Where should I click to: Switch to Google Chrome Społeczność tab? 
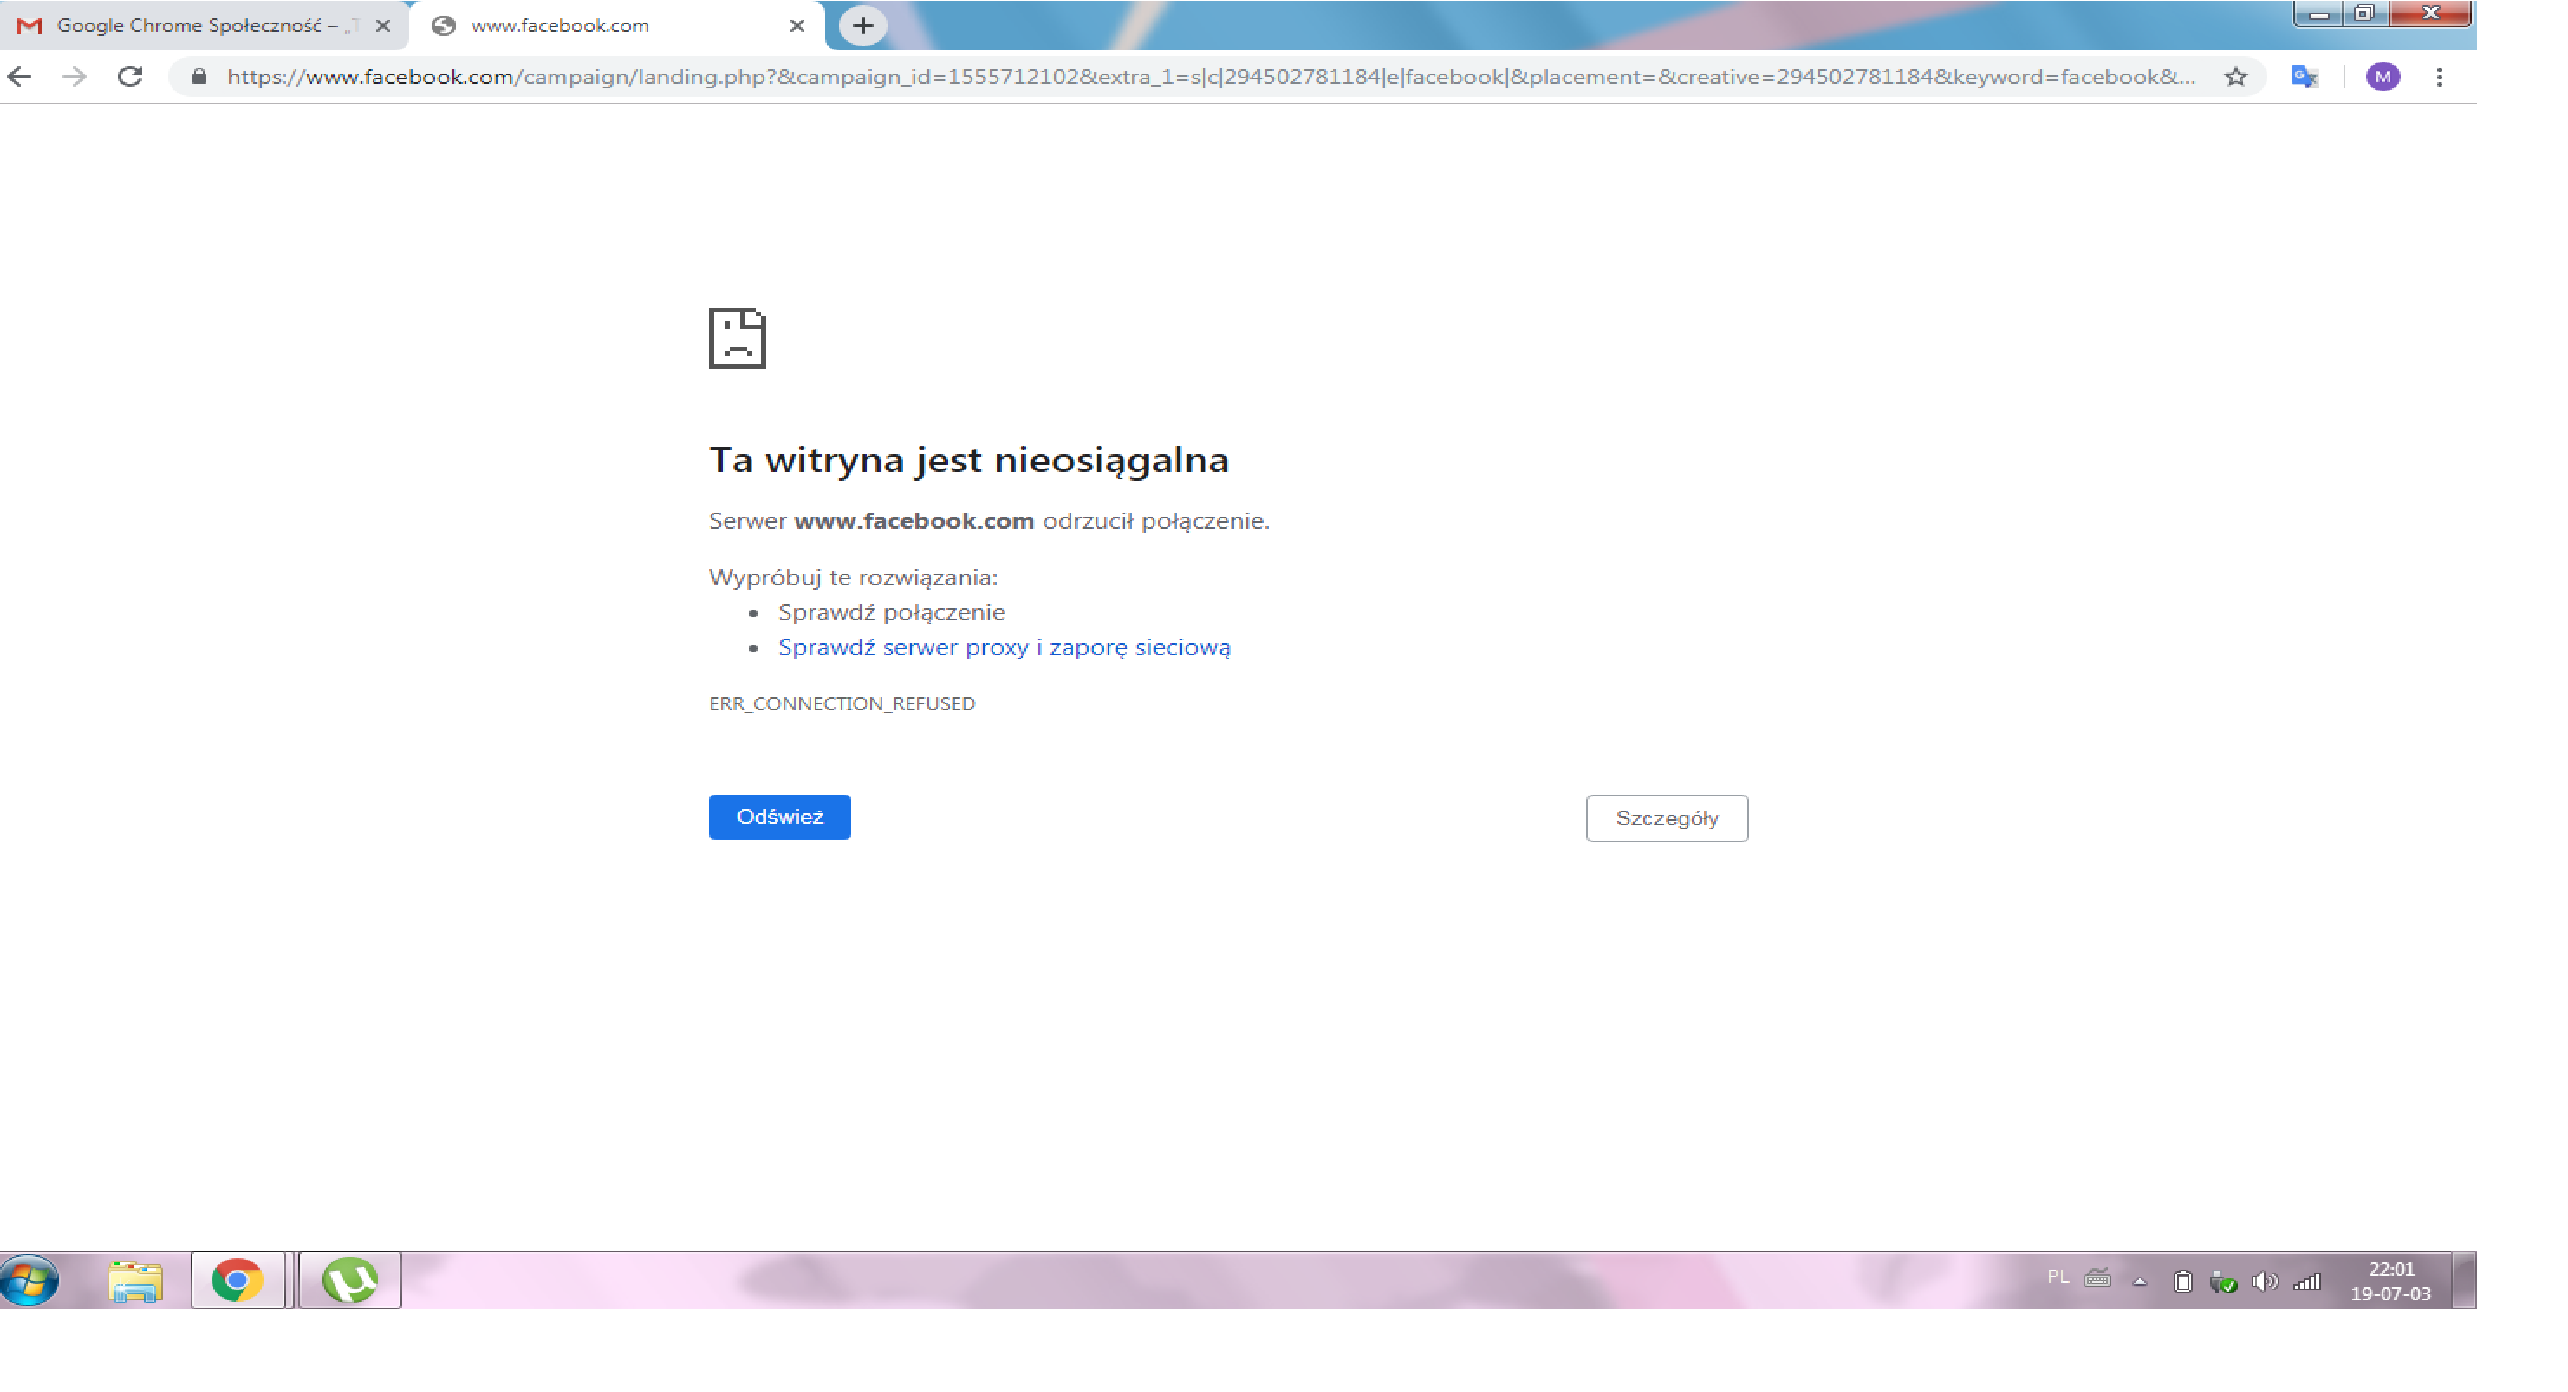pos(204,26)
